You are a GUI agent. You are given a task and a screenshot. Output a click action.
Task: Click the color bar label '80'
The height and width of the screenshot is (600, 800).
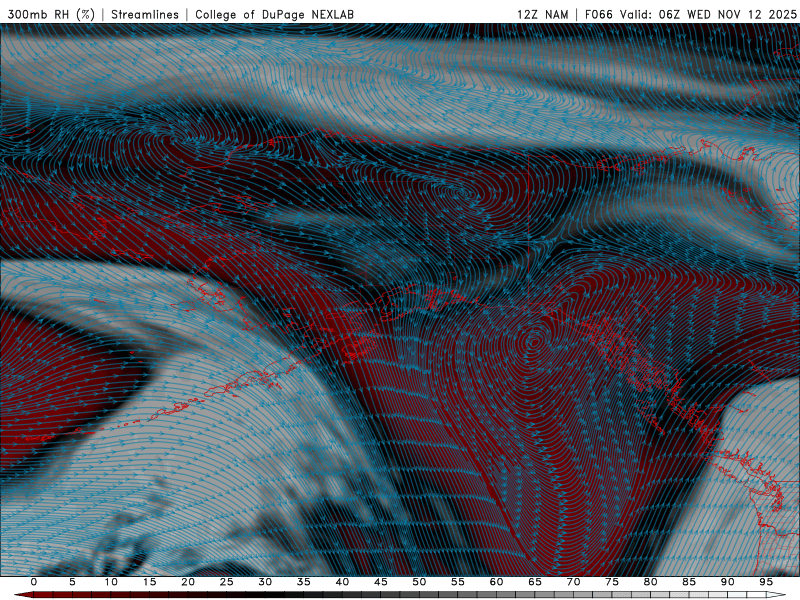[650, 582]
